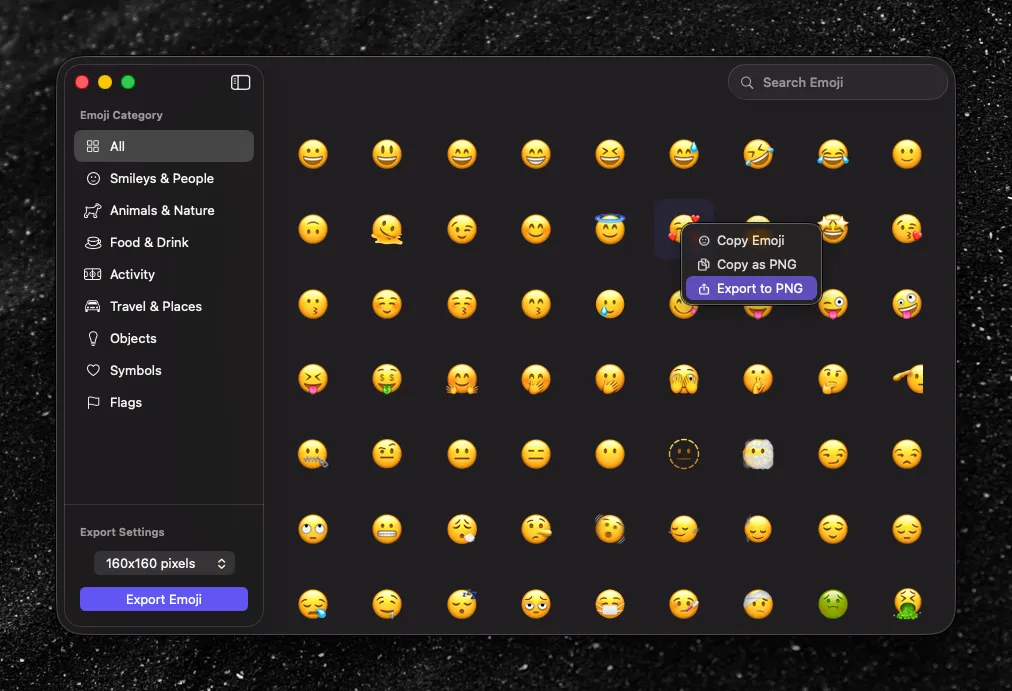The width and height of the screenshot is (1012, 691).
Task: Select the money-mouth face emoji
Action: (387, 379)
